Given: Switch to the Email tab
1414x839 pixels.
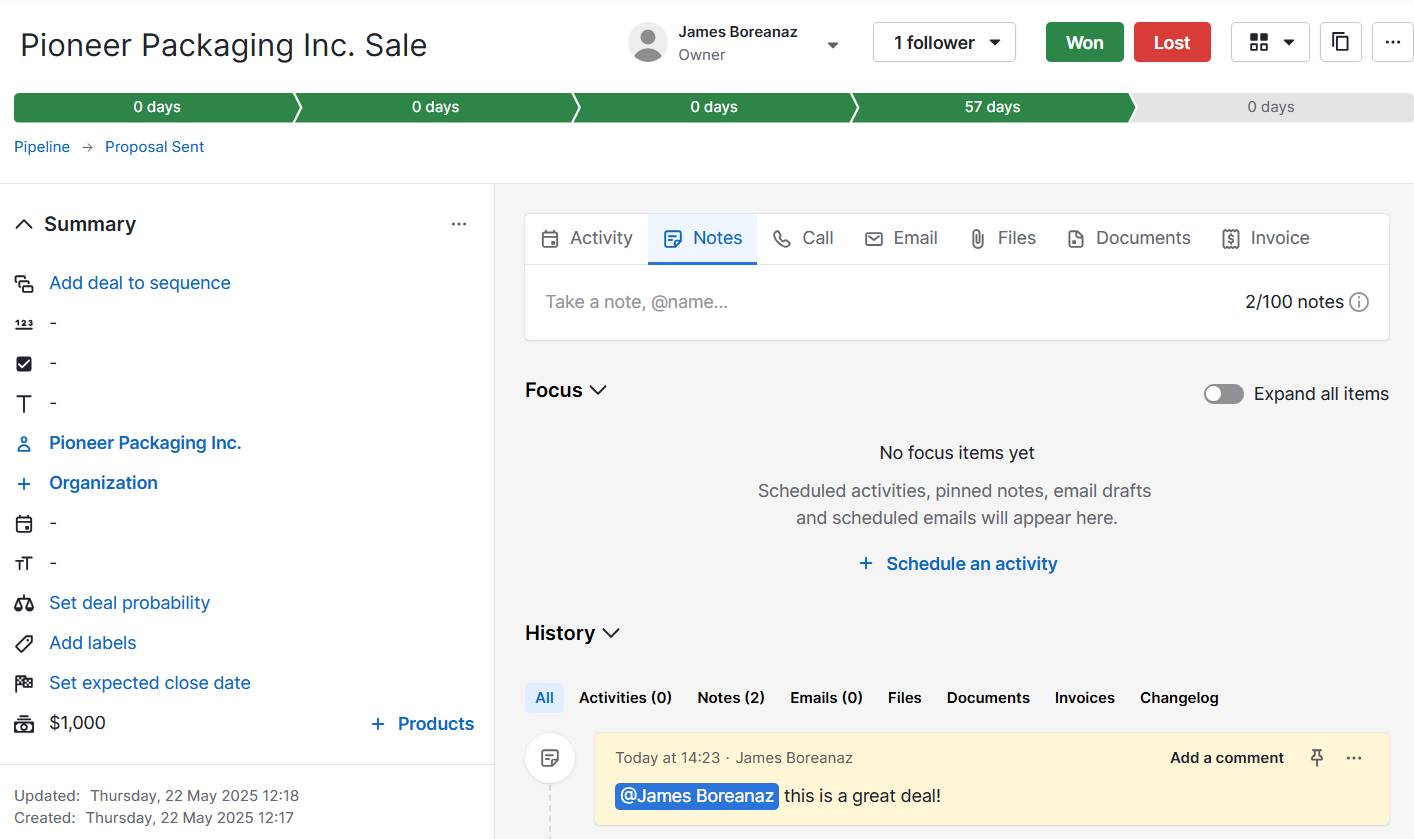Looking at the screenshot, I should [901, 238].
